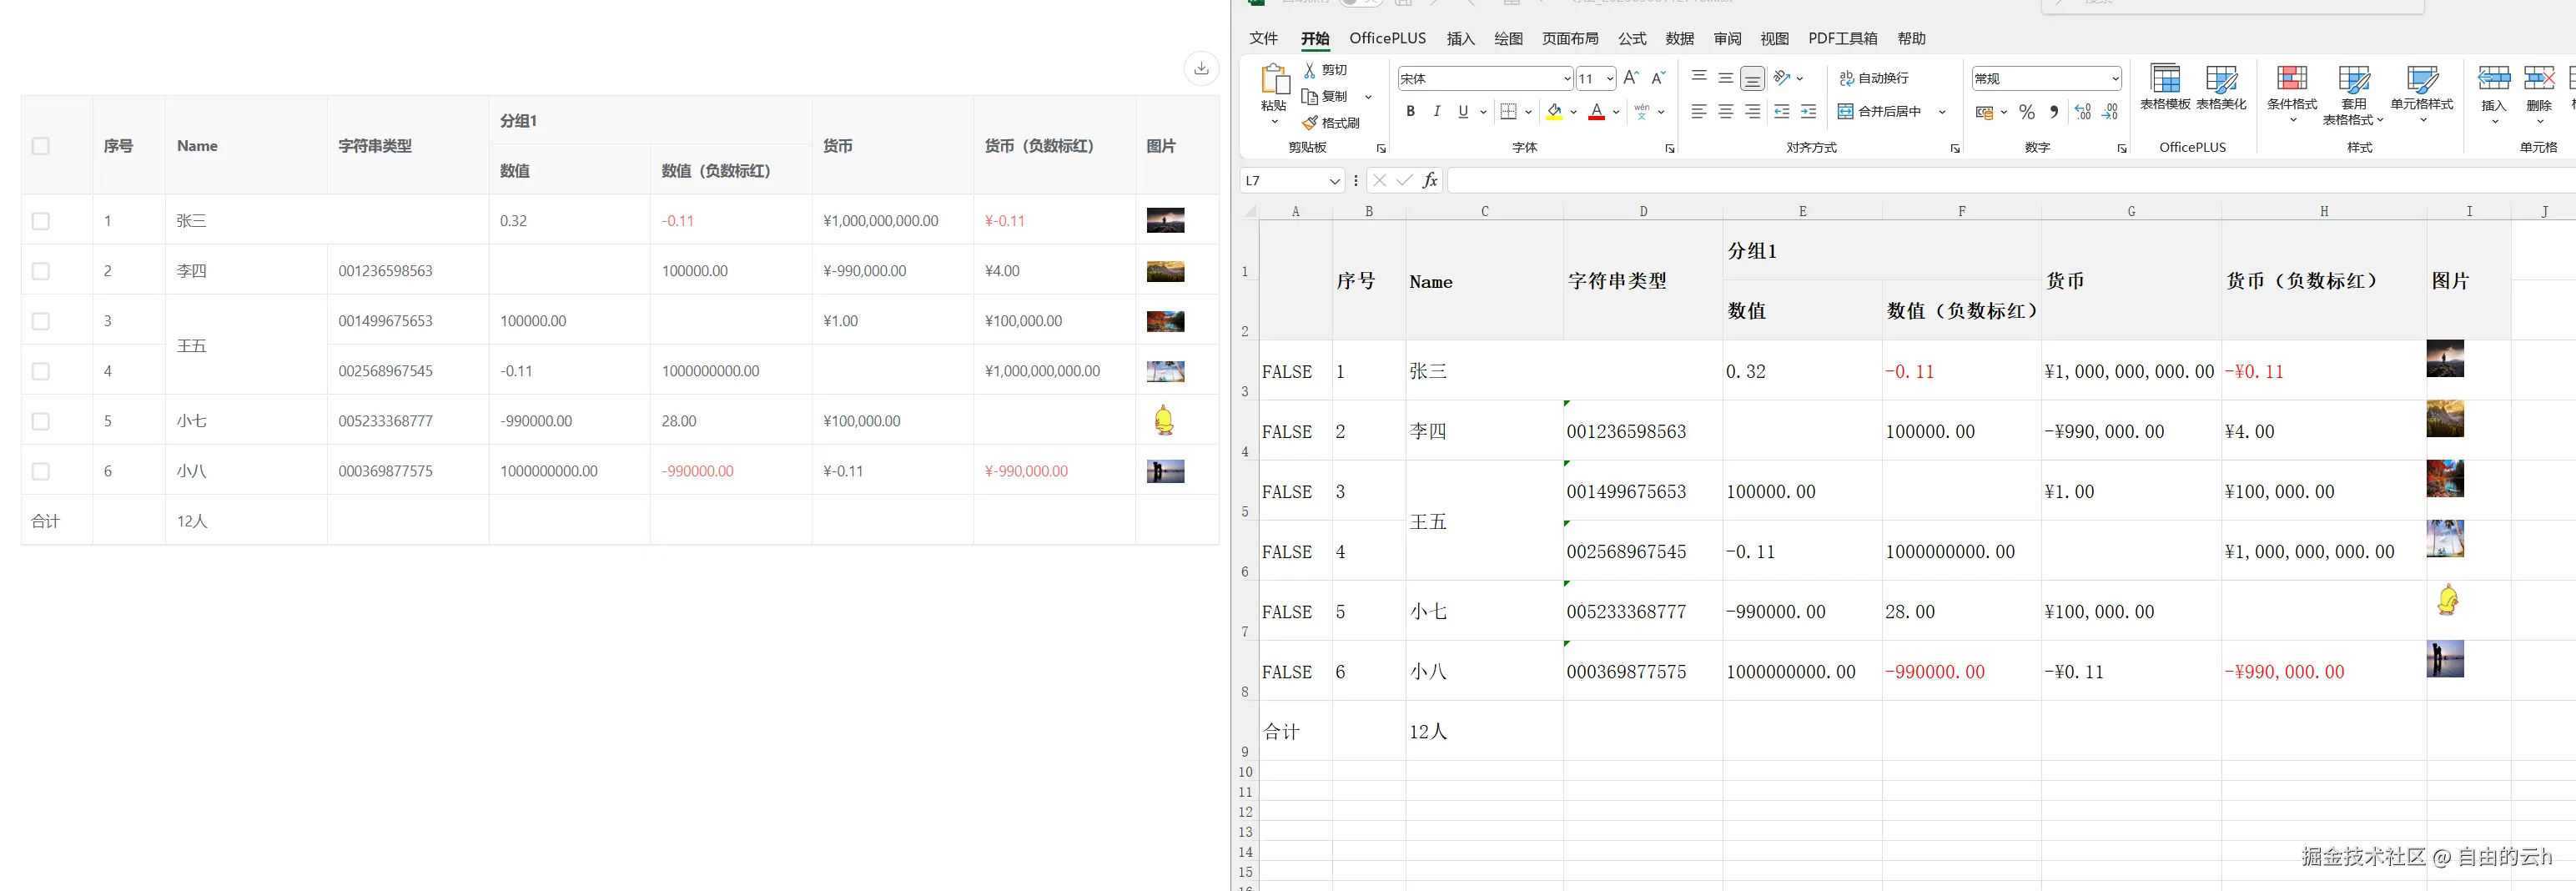Apply conditional formatting (条件格式)
The height and width of the screenshot is (891, 2576).
(2292, 92)
